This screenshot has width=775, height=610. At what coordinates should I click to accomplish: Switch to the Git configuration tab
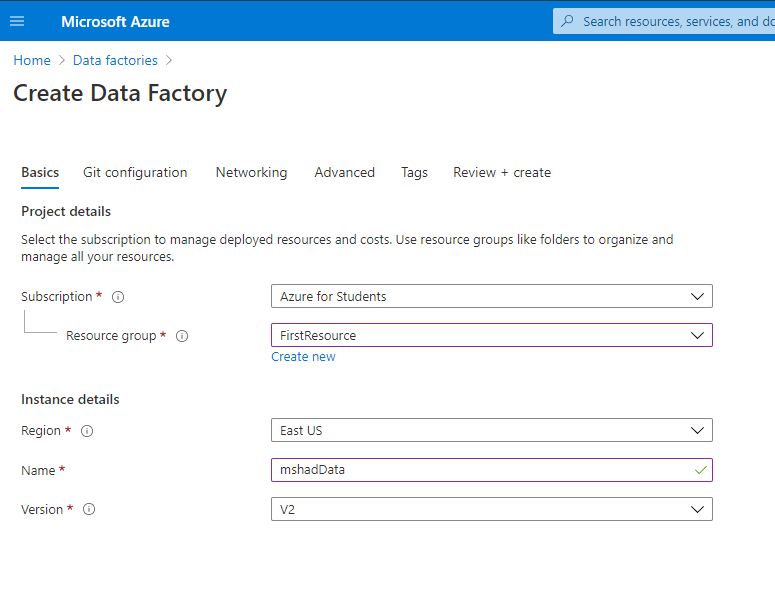[x=135, y=172]
